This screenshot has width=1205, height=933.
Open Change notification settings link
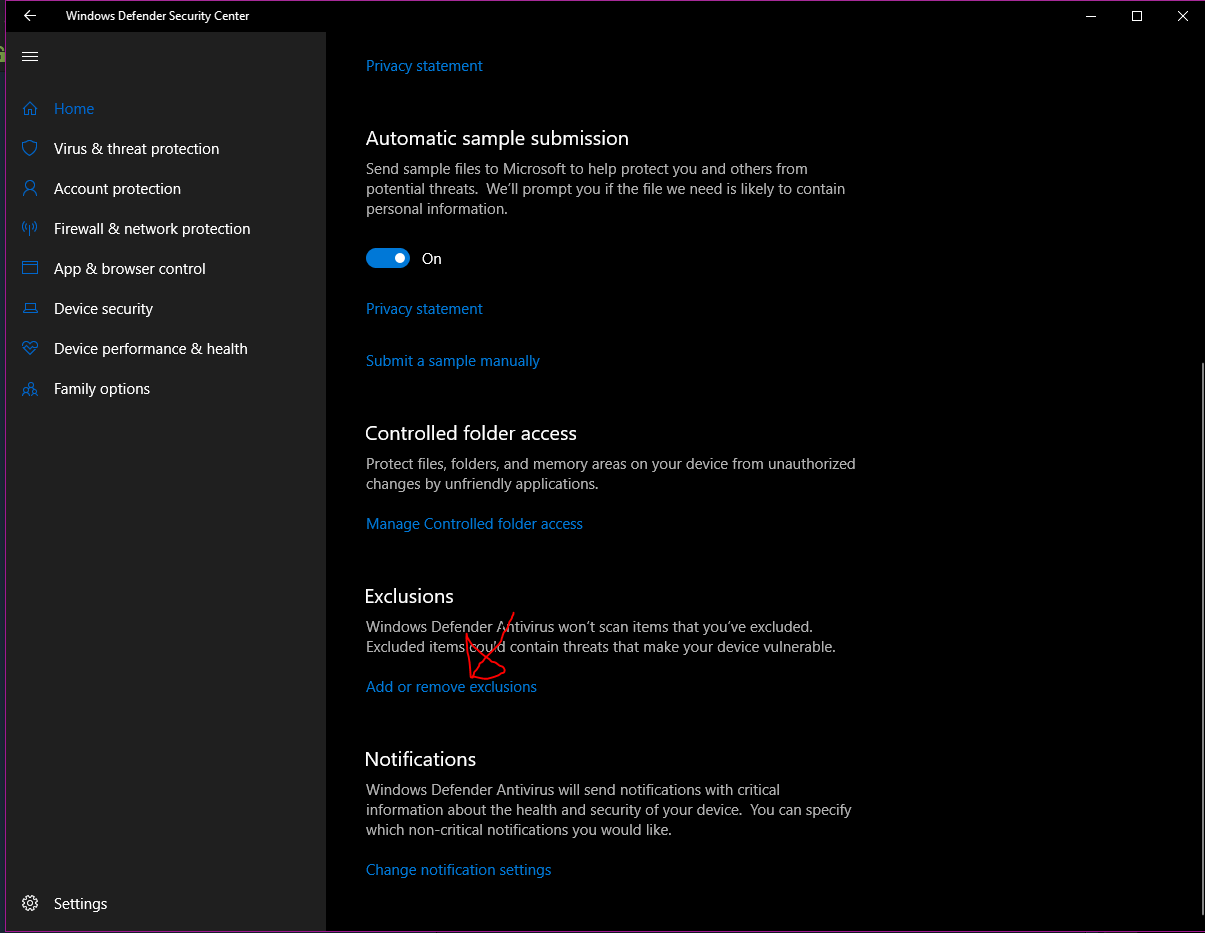click(458, 870)
